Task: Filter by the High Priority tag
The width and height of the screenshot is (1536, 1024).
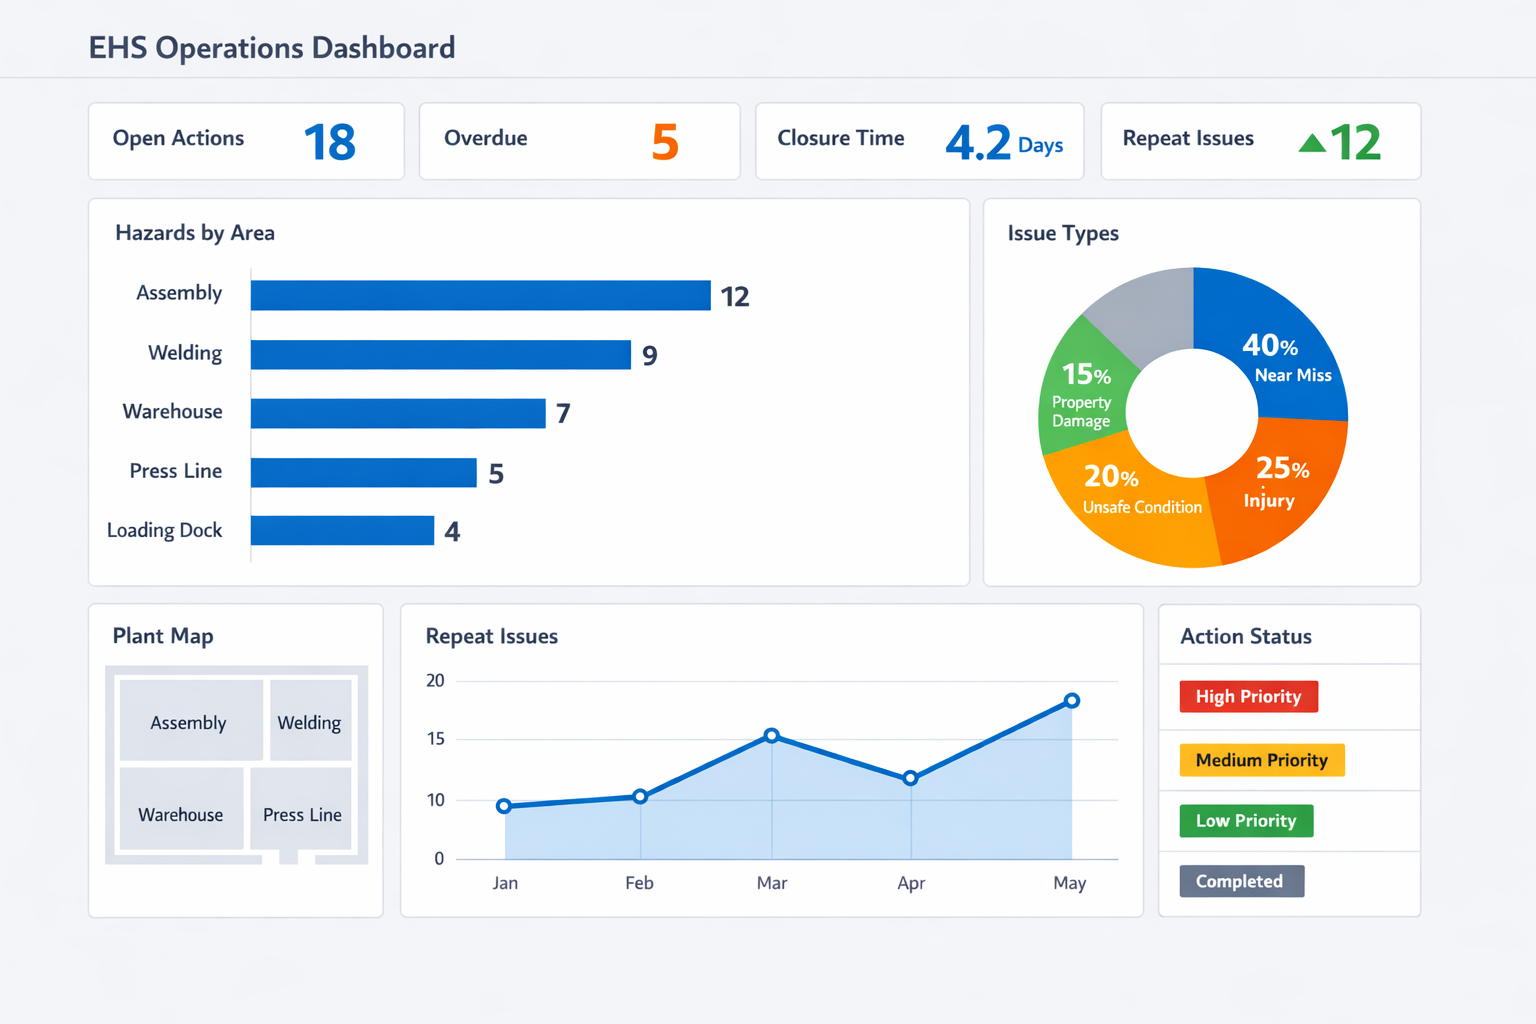Action: tap(1249, 696)
